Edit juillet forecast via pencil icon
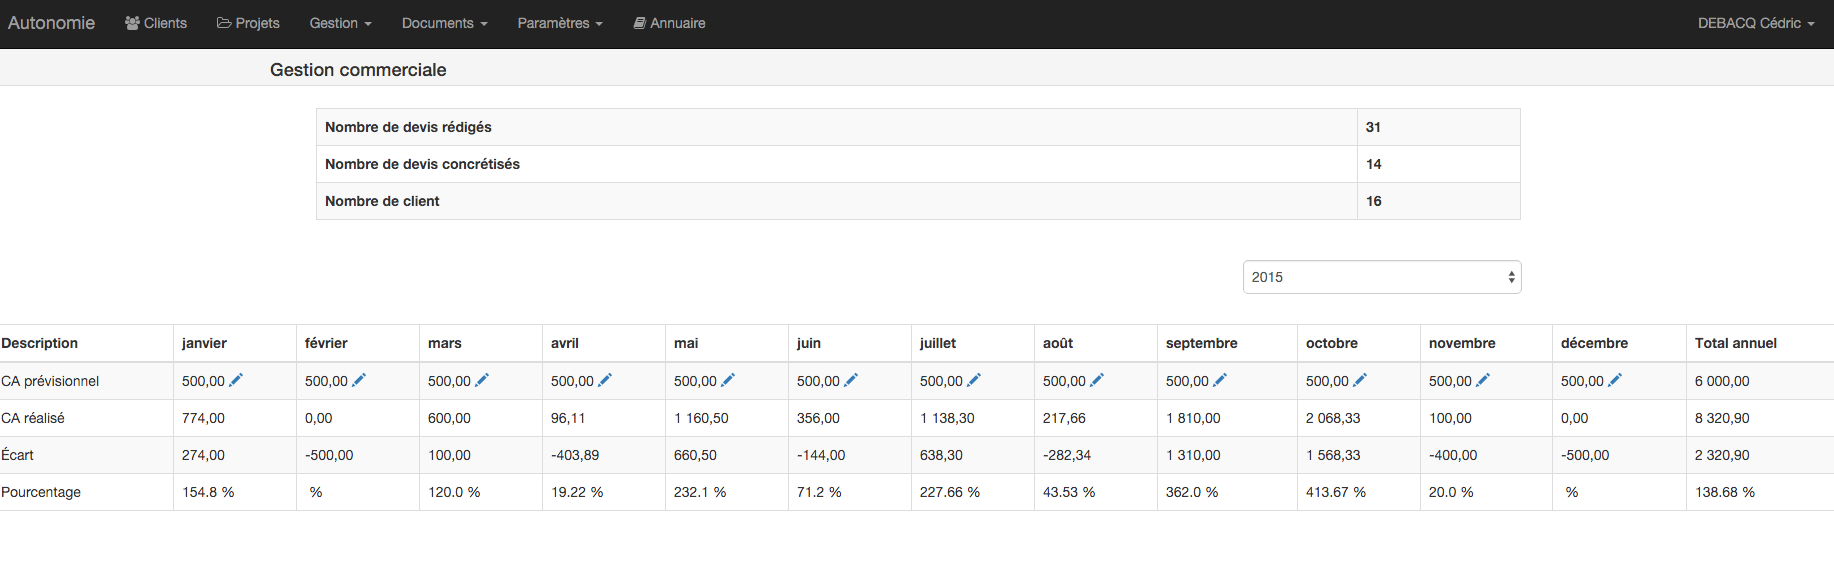The height and width of the screenshot is (564, 1834). (x=974, y=380)
